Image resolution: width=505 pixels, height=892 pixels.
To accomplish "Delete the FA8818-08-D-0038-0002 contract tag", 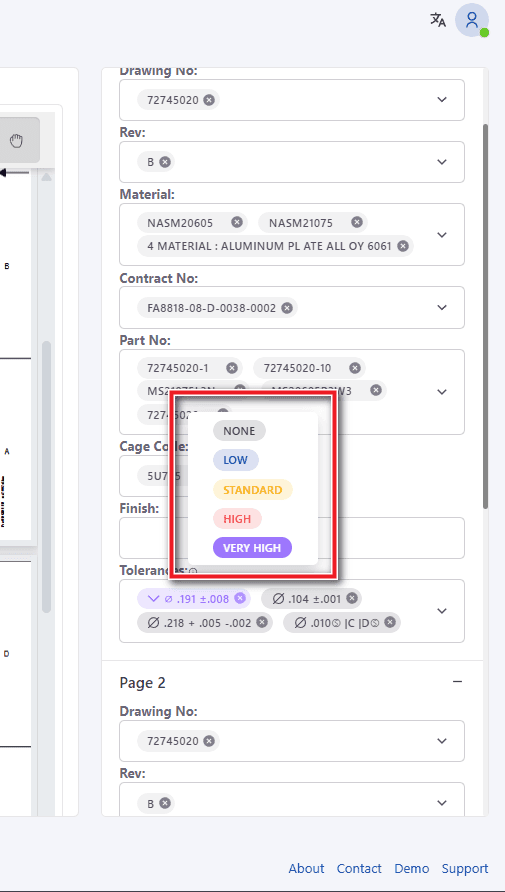I will pyautogui.click(x=287, y=308).
